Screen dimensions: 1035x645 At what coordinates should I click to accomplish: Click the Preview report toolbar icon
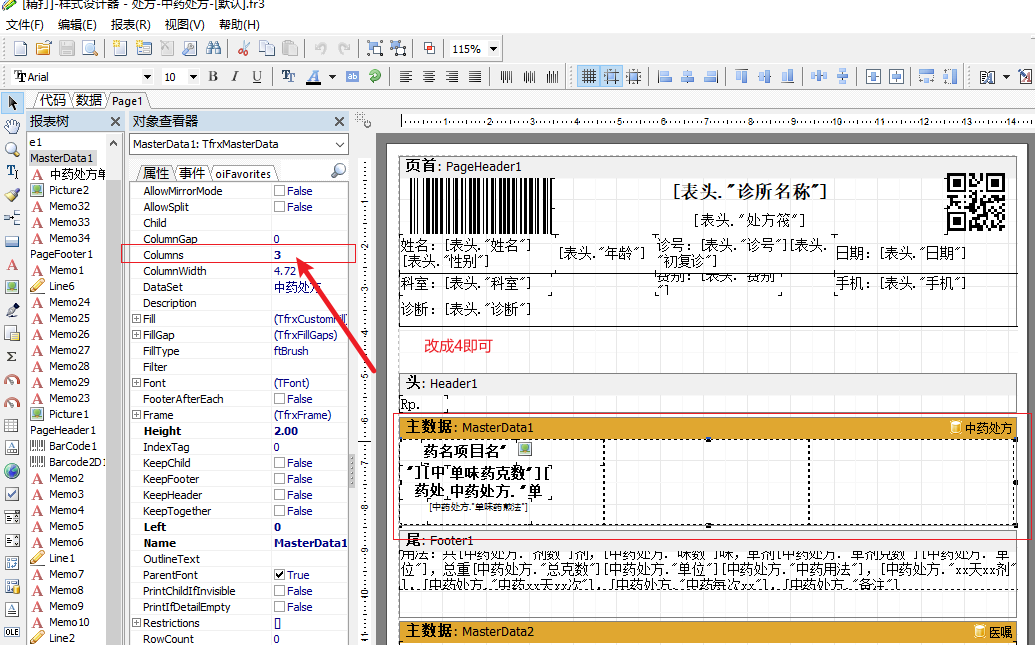pyautogui.click(x=89, y=48)
